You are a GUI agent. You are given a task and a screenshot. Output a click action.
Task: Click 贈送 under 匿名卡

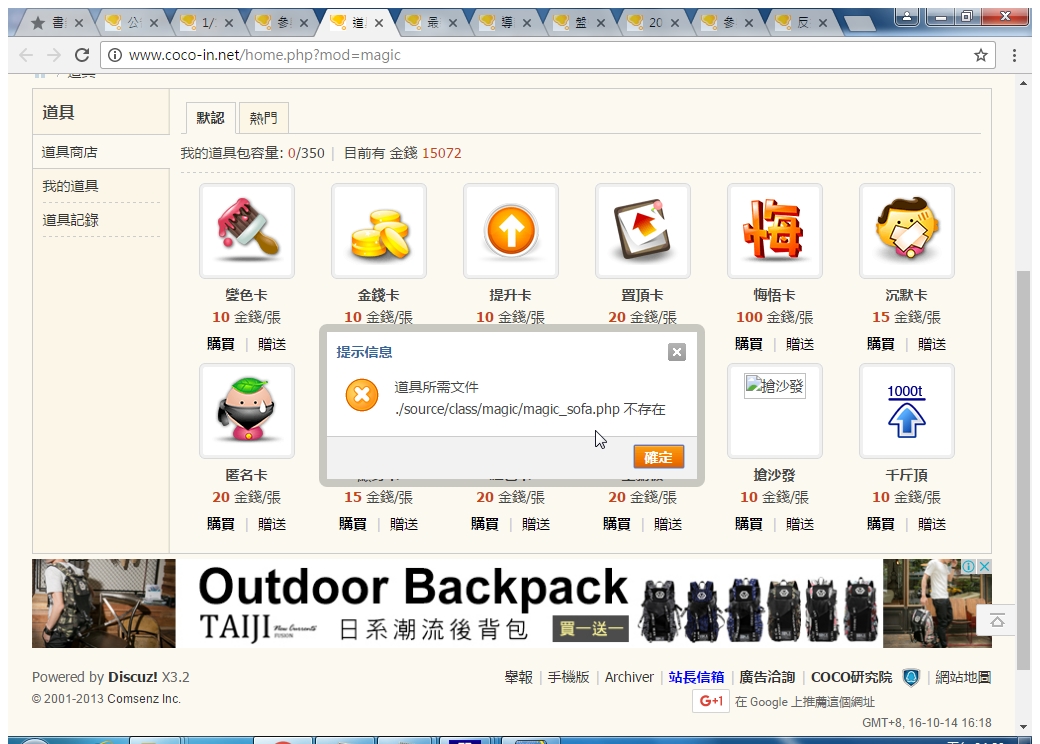(x=272, y=524)
